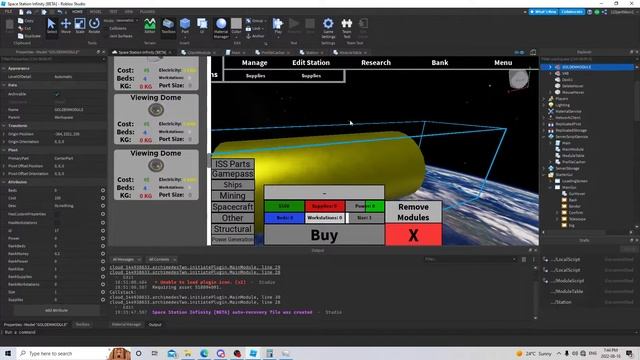
Task: Collapse the StarterGui node in Explorer
Action: tap(544, 175)
